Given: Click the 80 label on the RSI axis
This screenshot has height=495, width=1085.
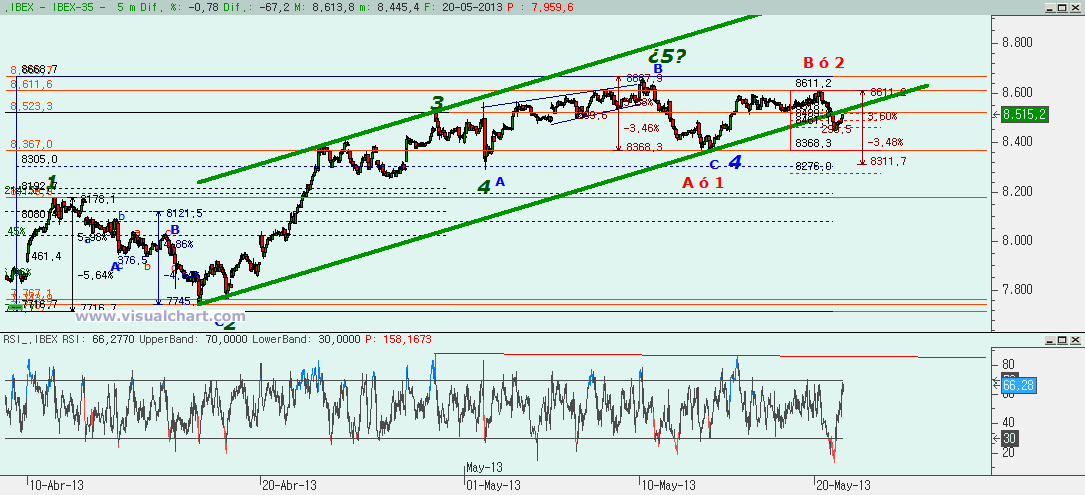Looking at the screenshot, I should click(x=1008, y=363).
